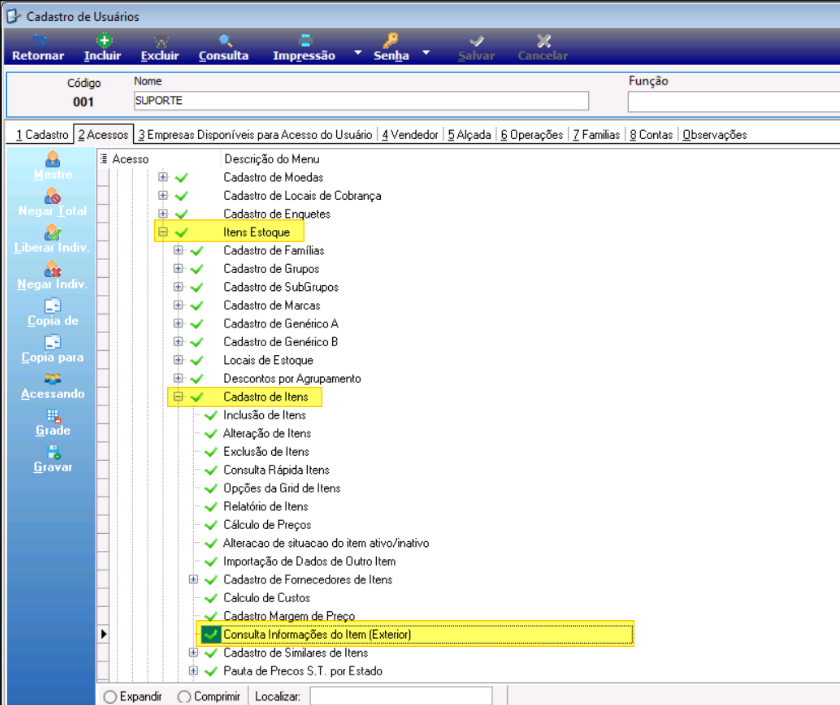Click the Senha key icon
The image size is (840, 705).
[x=391, y=40]
